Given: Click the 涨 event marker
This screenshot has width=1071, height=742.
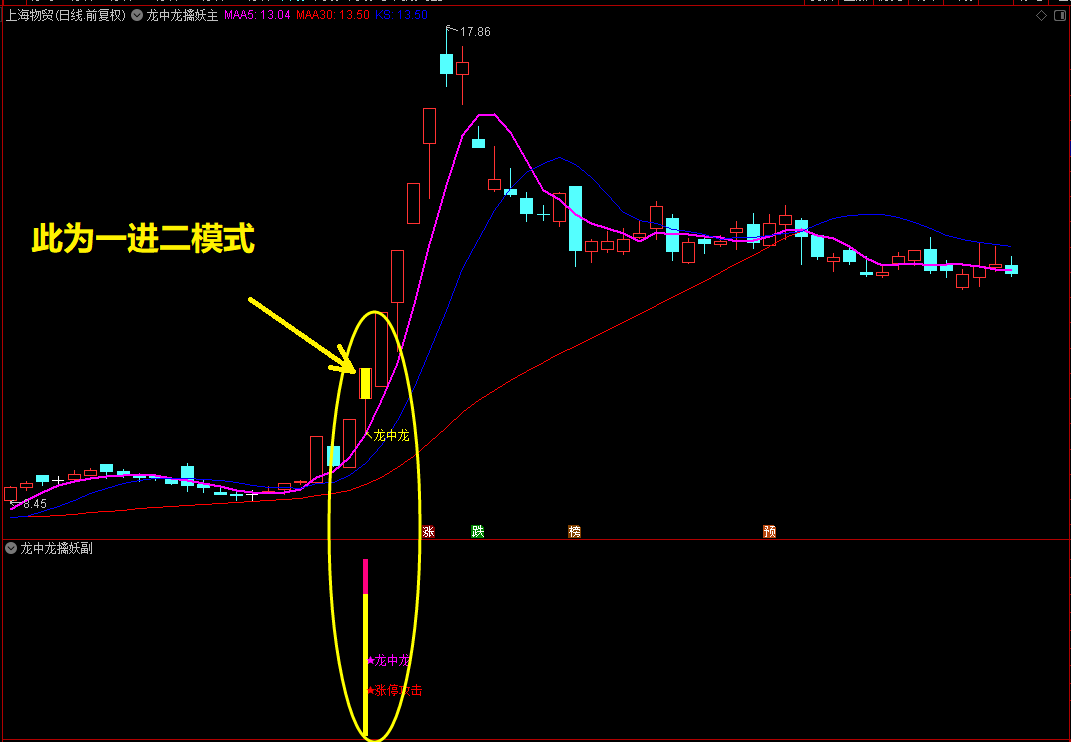Looking at the screenshot, I should point(428,532).
